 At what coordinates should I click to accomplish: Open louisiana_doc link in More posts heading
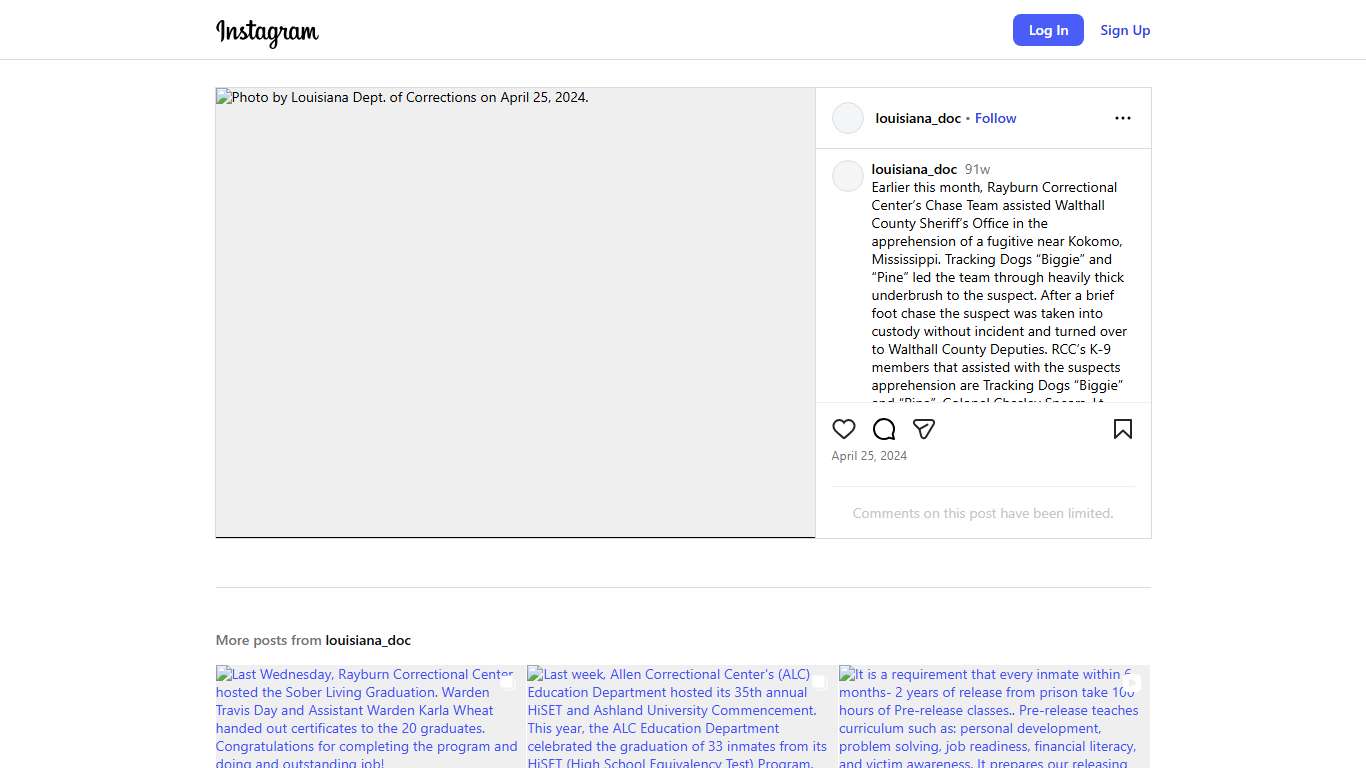click(x=368, y=640)
